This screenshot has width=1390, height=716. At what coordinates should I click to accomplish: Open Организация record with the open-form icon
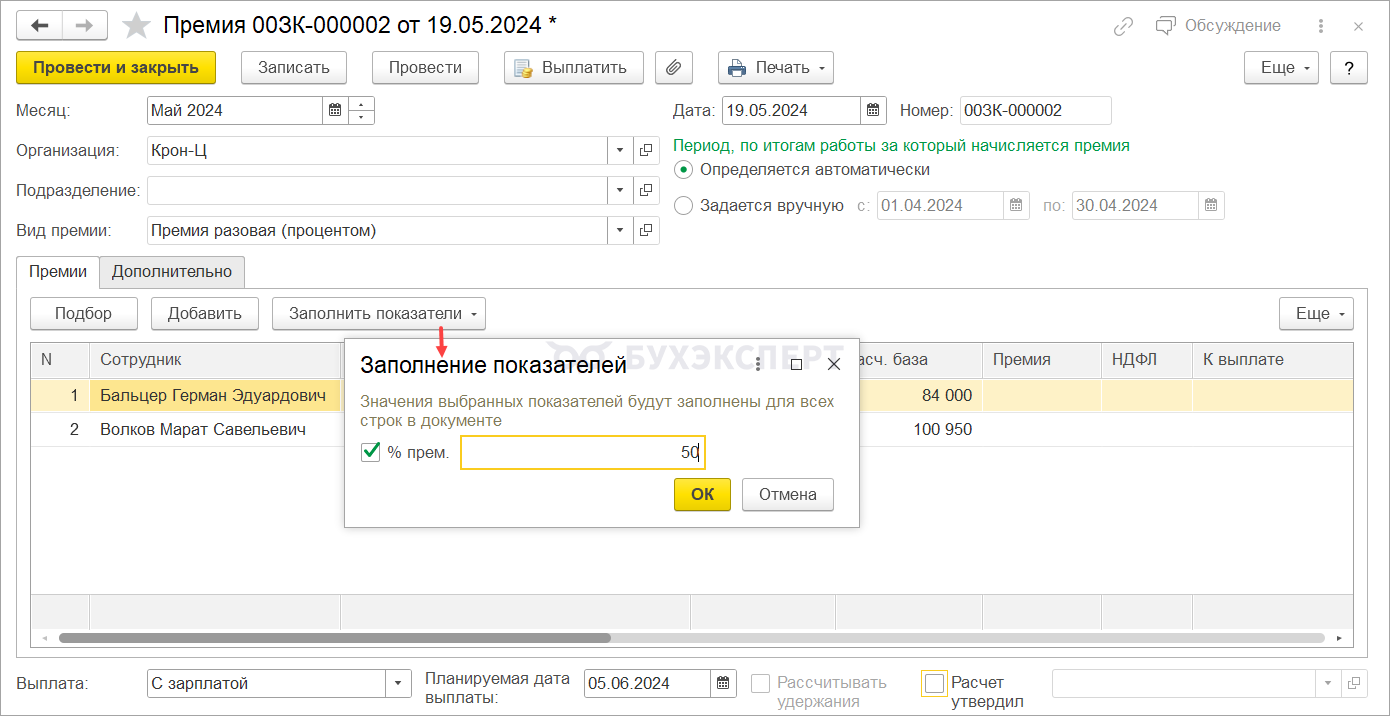tap(646, 151)
